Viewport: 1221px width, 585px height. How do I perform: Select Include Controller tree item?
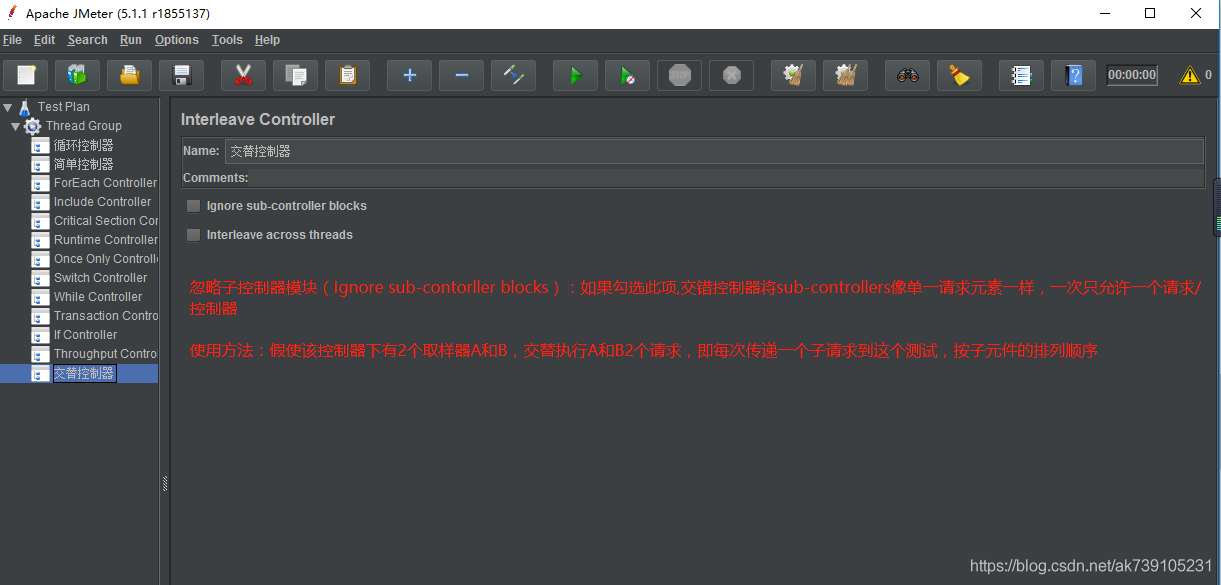pos(102,202)
